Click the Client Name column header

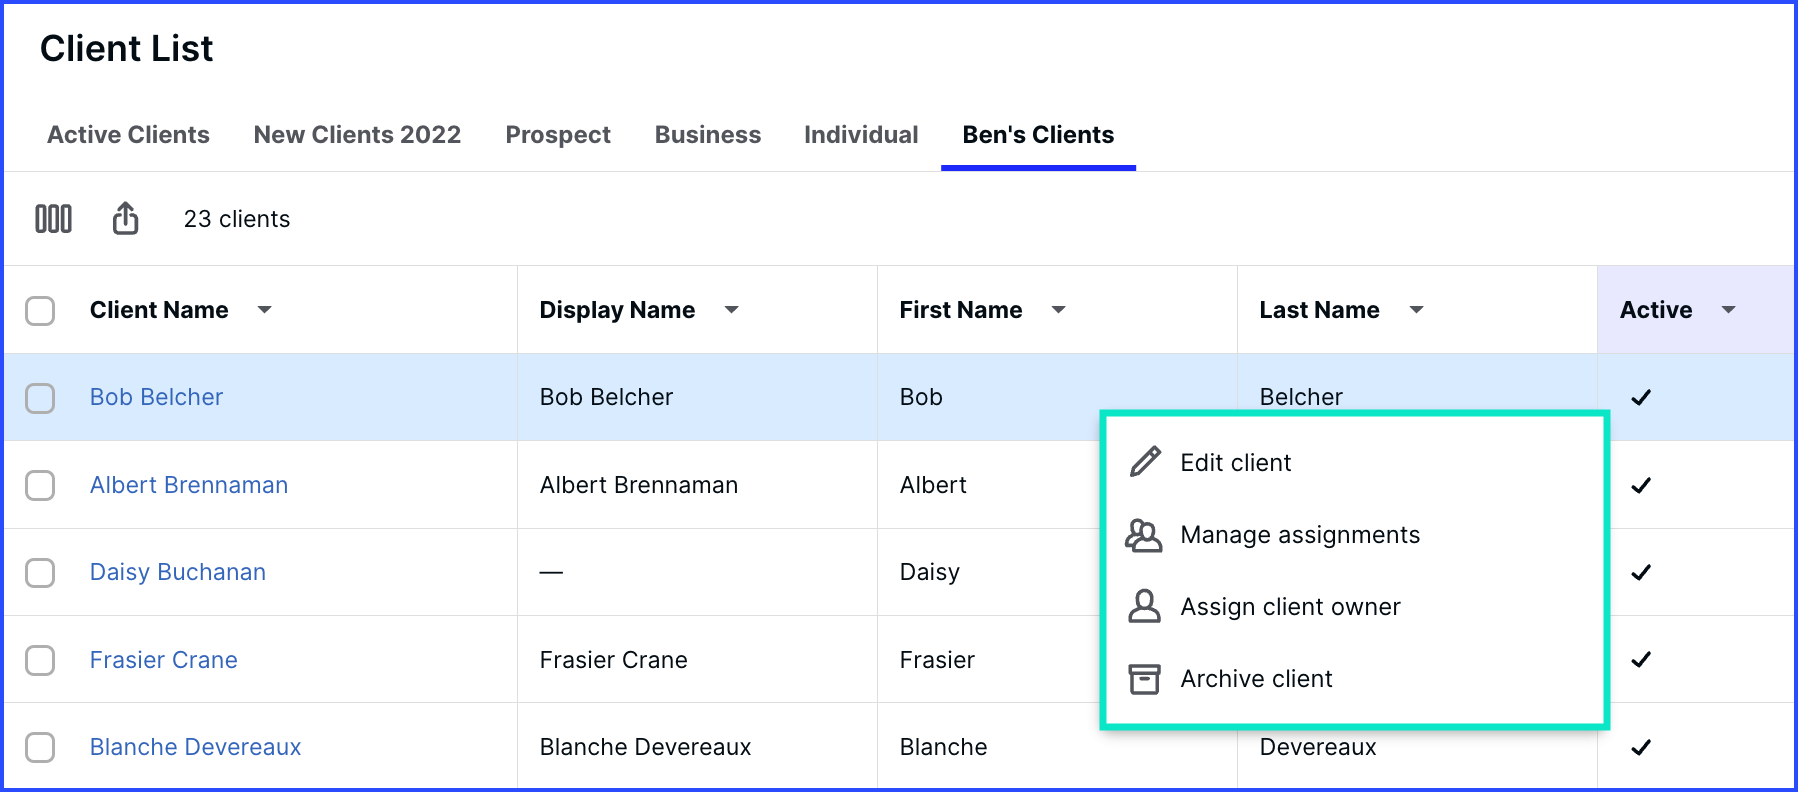pyautogui.click(x=159, y=310)
